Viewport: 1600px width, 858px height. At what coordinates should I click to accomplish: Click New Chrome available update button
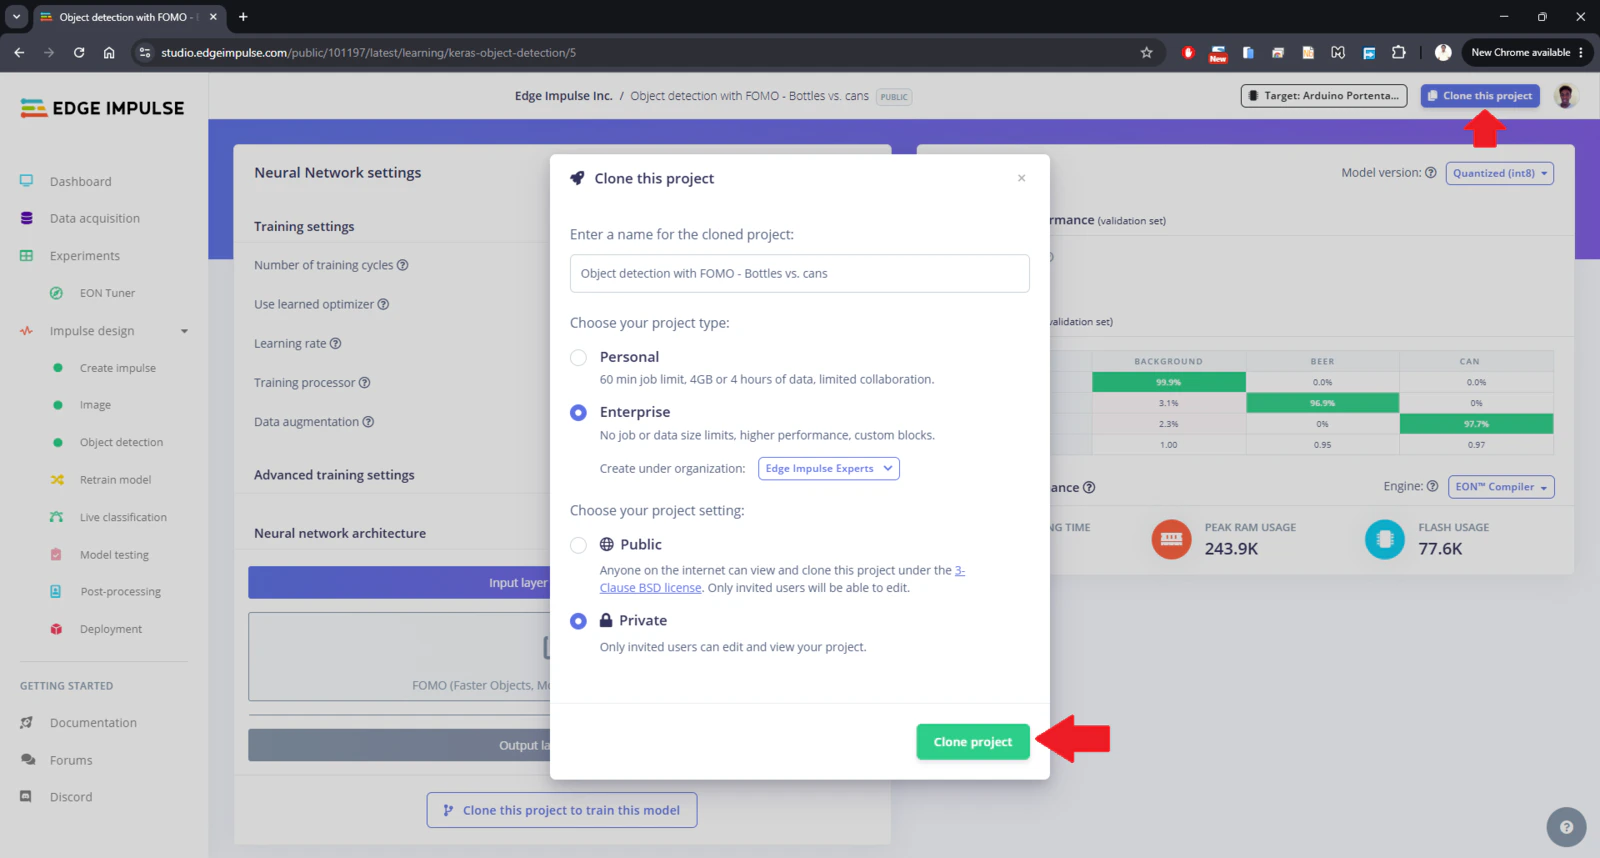click(1526, 52)
